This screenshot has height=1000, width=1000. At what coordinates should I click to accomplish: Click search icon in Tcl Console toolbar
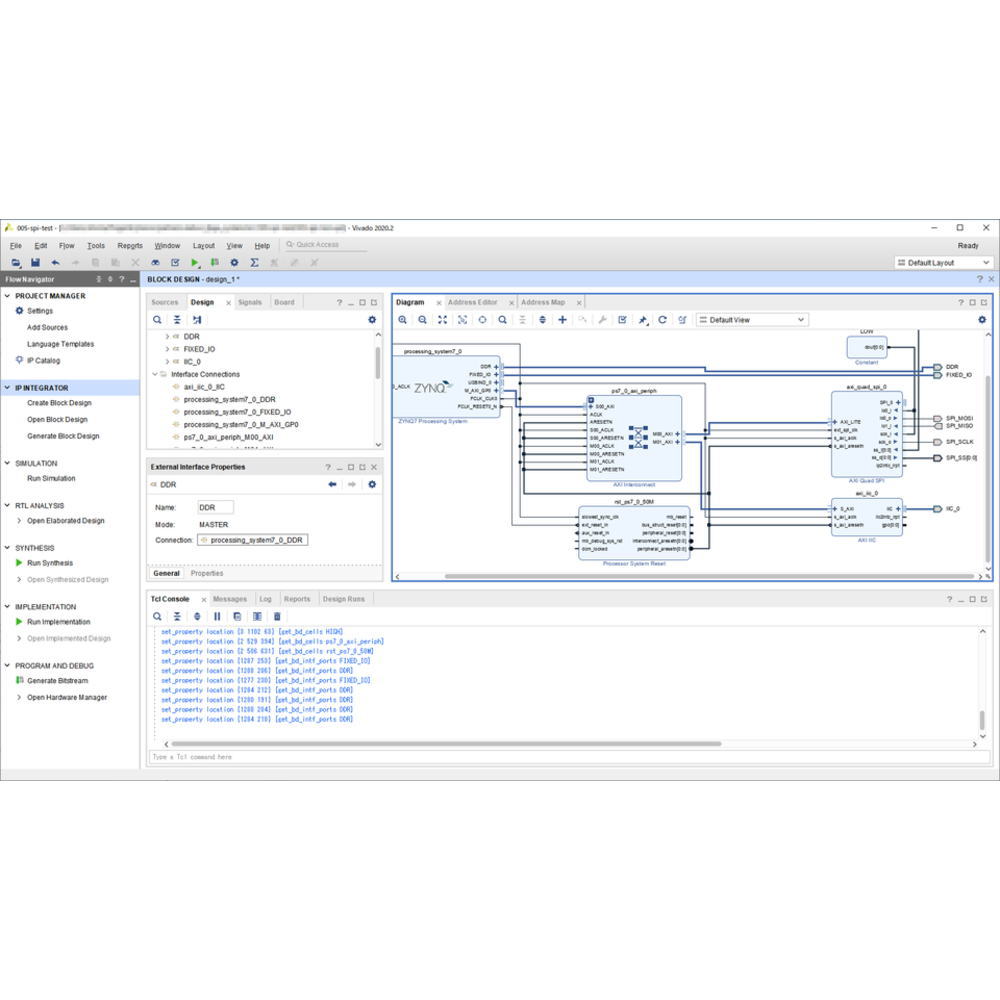(157, 617)
